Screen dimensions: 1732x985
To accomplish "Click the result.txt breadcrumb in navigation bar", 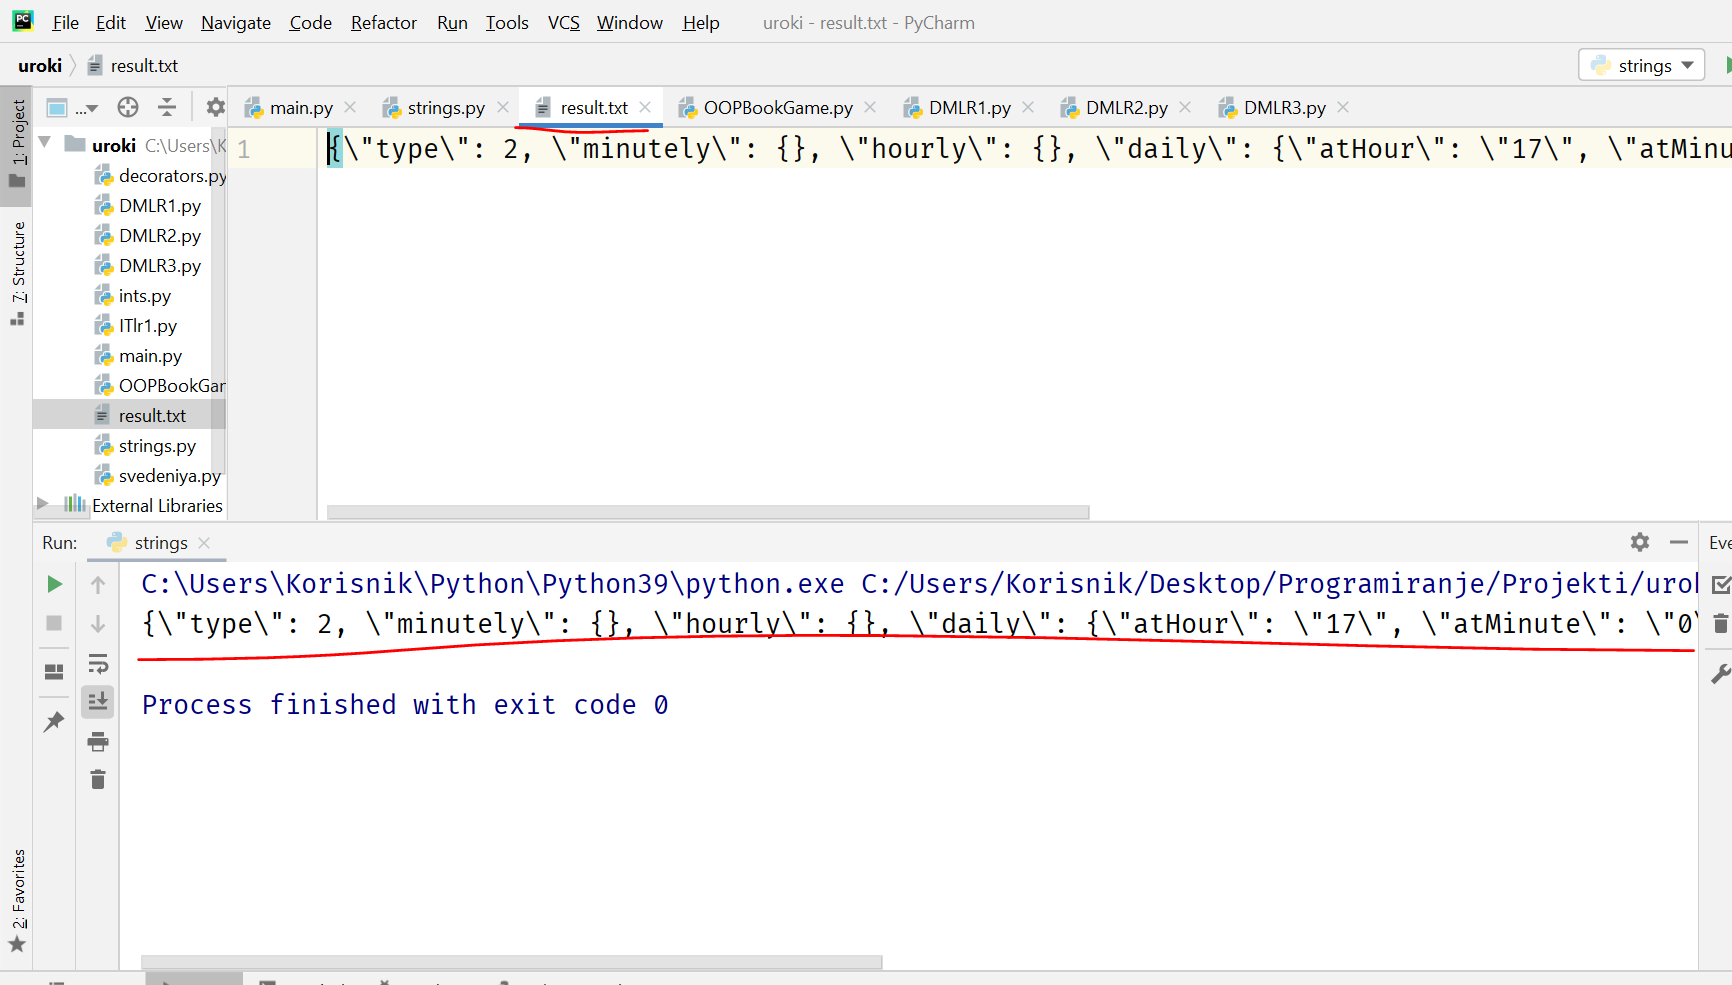I will tap(133, 66).
